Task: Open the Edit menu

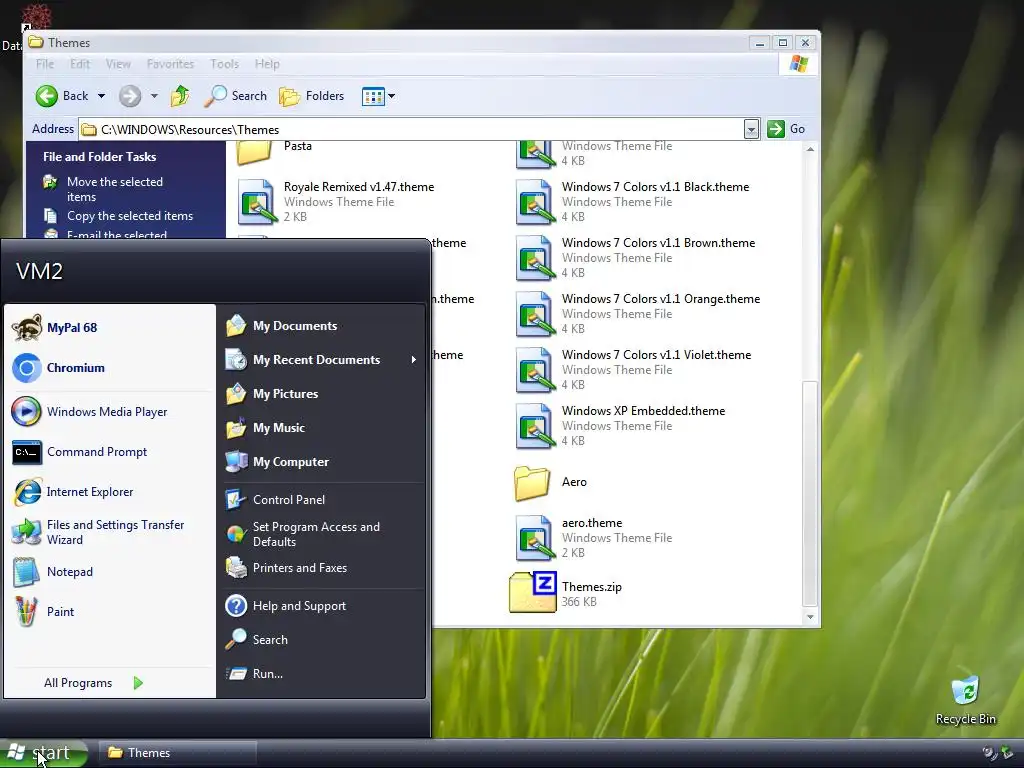Action: click(80, 64)
